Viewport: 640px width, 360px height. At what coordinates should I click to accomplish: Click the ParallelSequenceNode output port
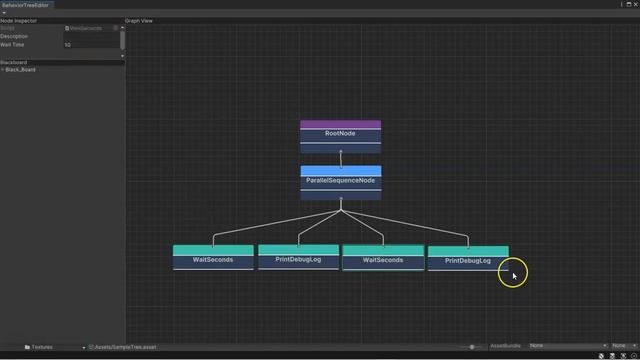click(341, 198)
